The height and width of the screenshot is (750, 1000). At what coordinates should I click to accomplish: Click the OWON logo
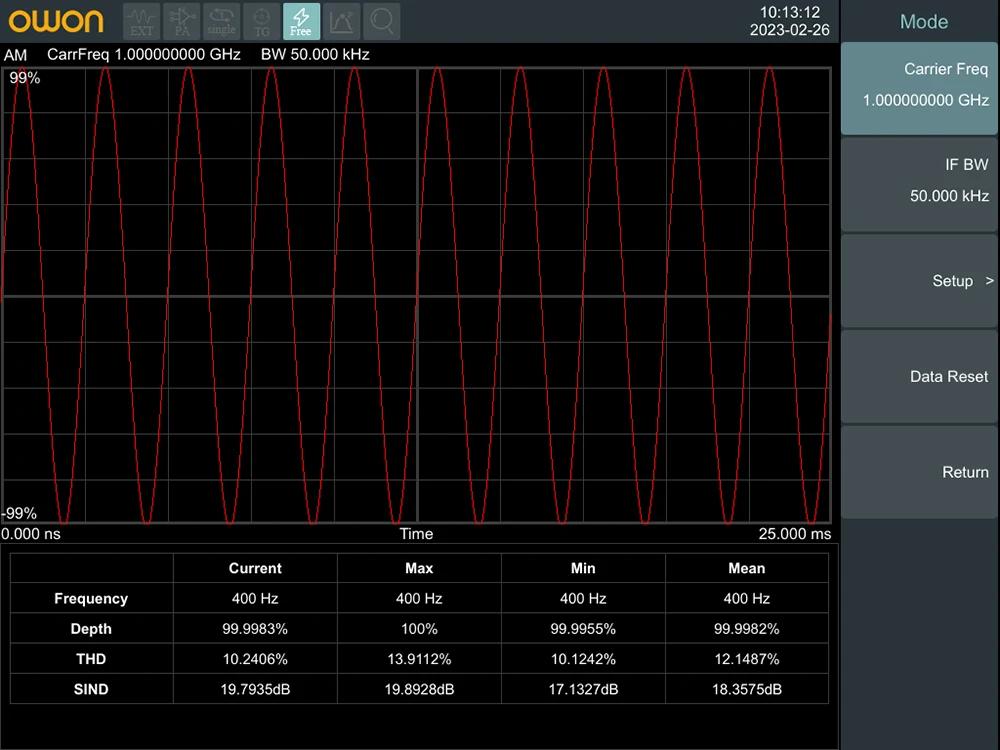tap(56, 21)
